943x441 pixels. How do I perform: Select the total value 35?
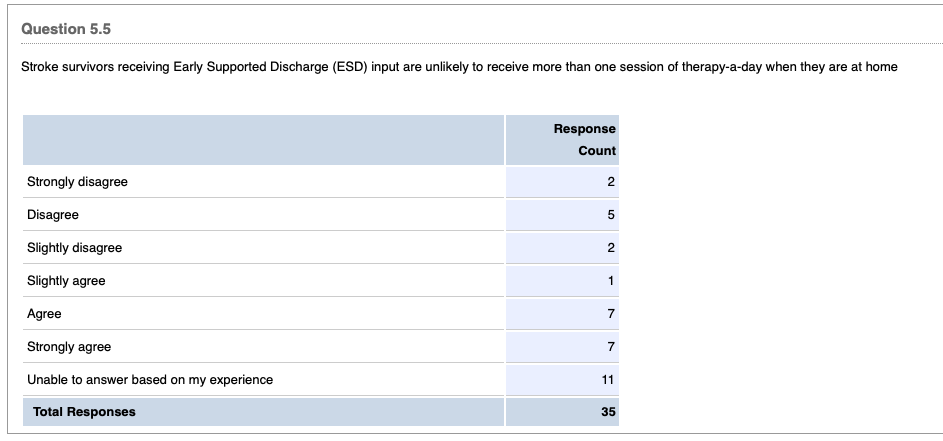tap(607, 412)
